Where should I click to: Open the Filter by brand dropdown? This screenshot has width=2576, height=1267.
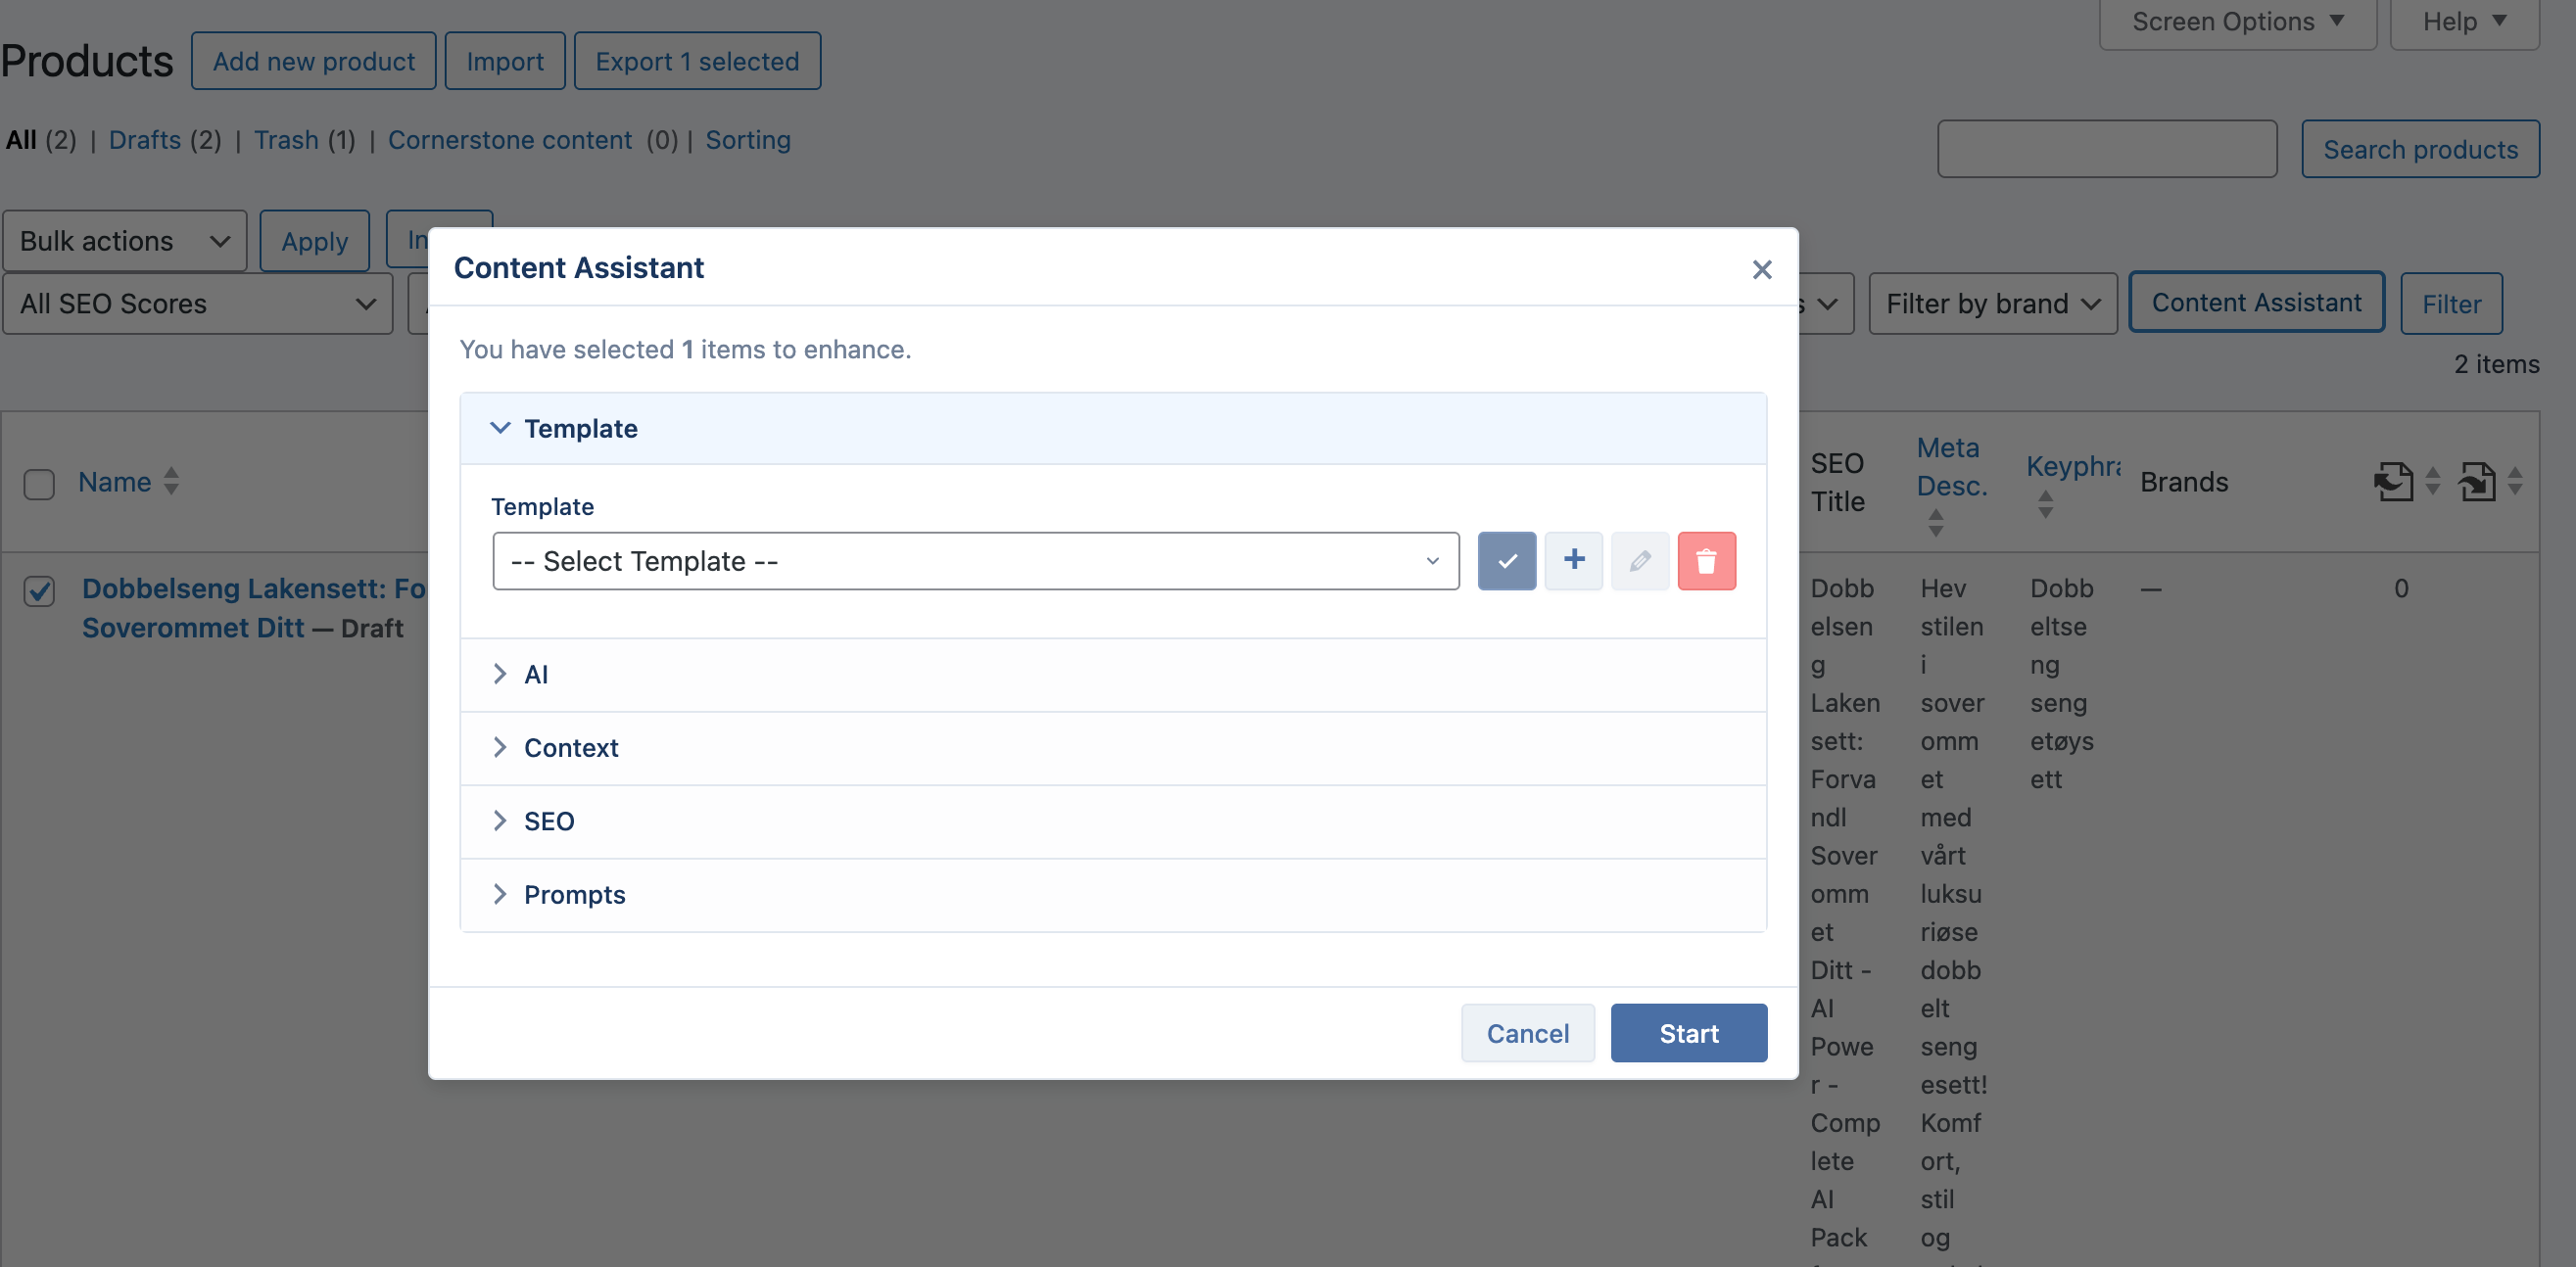pos(1992,304)
